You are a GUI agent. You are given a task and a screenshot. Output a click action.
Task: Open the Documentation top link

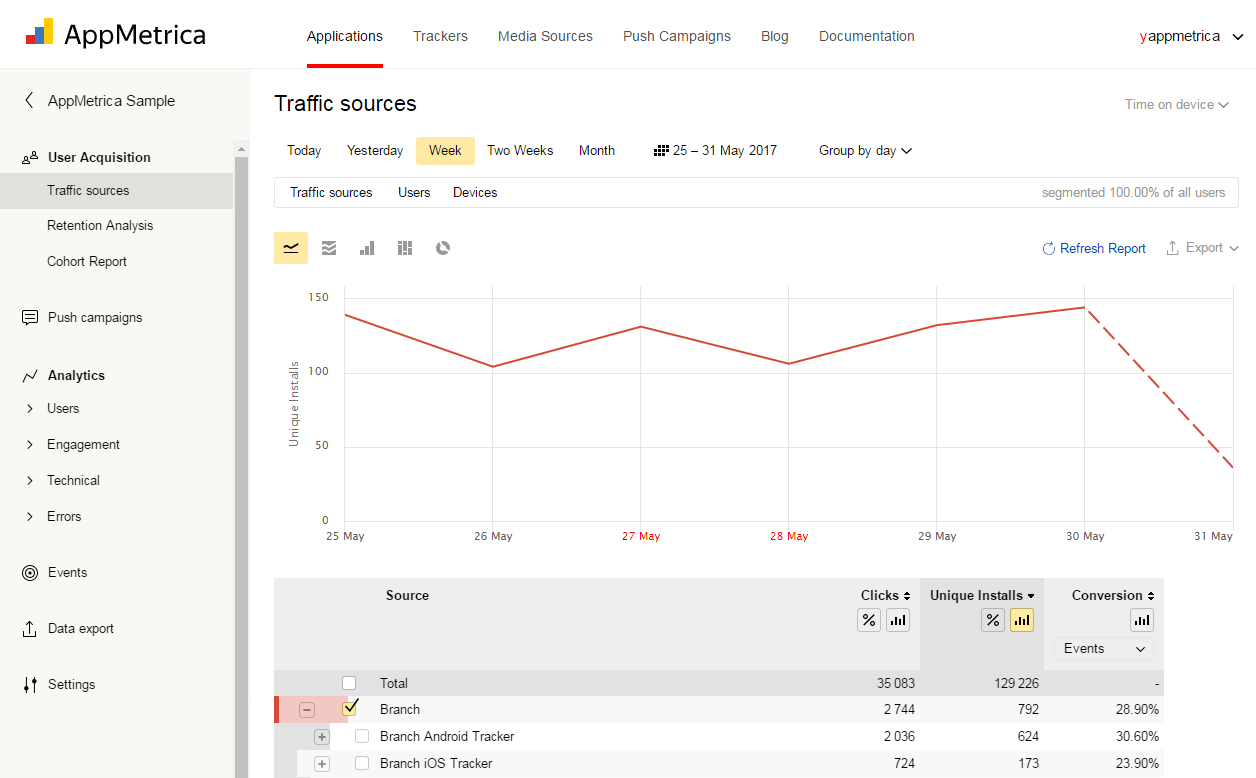point(867,36)
